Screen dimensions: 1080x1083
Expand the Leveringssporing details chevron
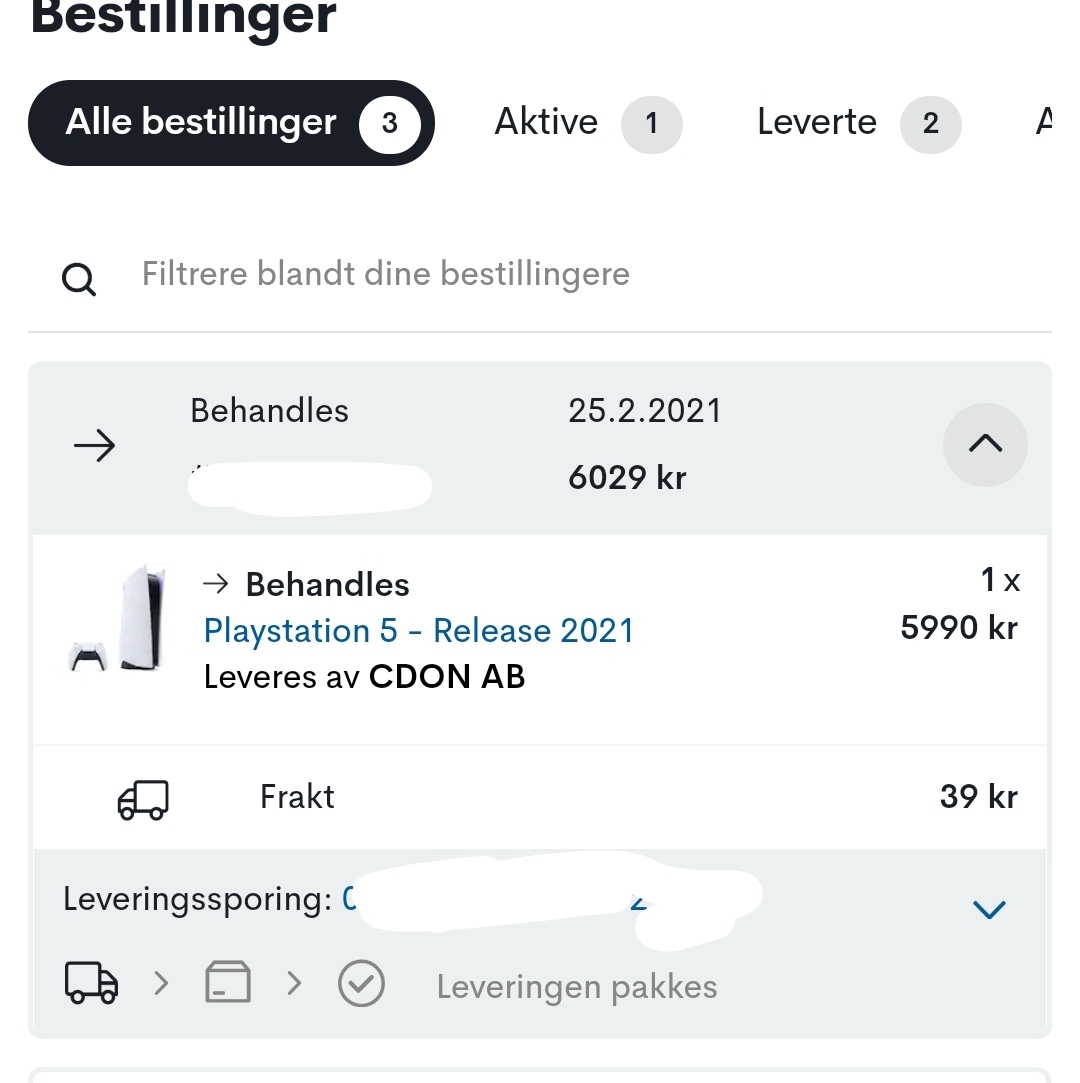pyautogui.click(x=989, y=909)
